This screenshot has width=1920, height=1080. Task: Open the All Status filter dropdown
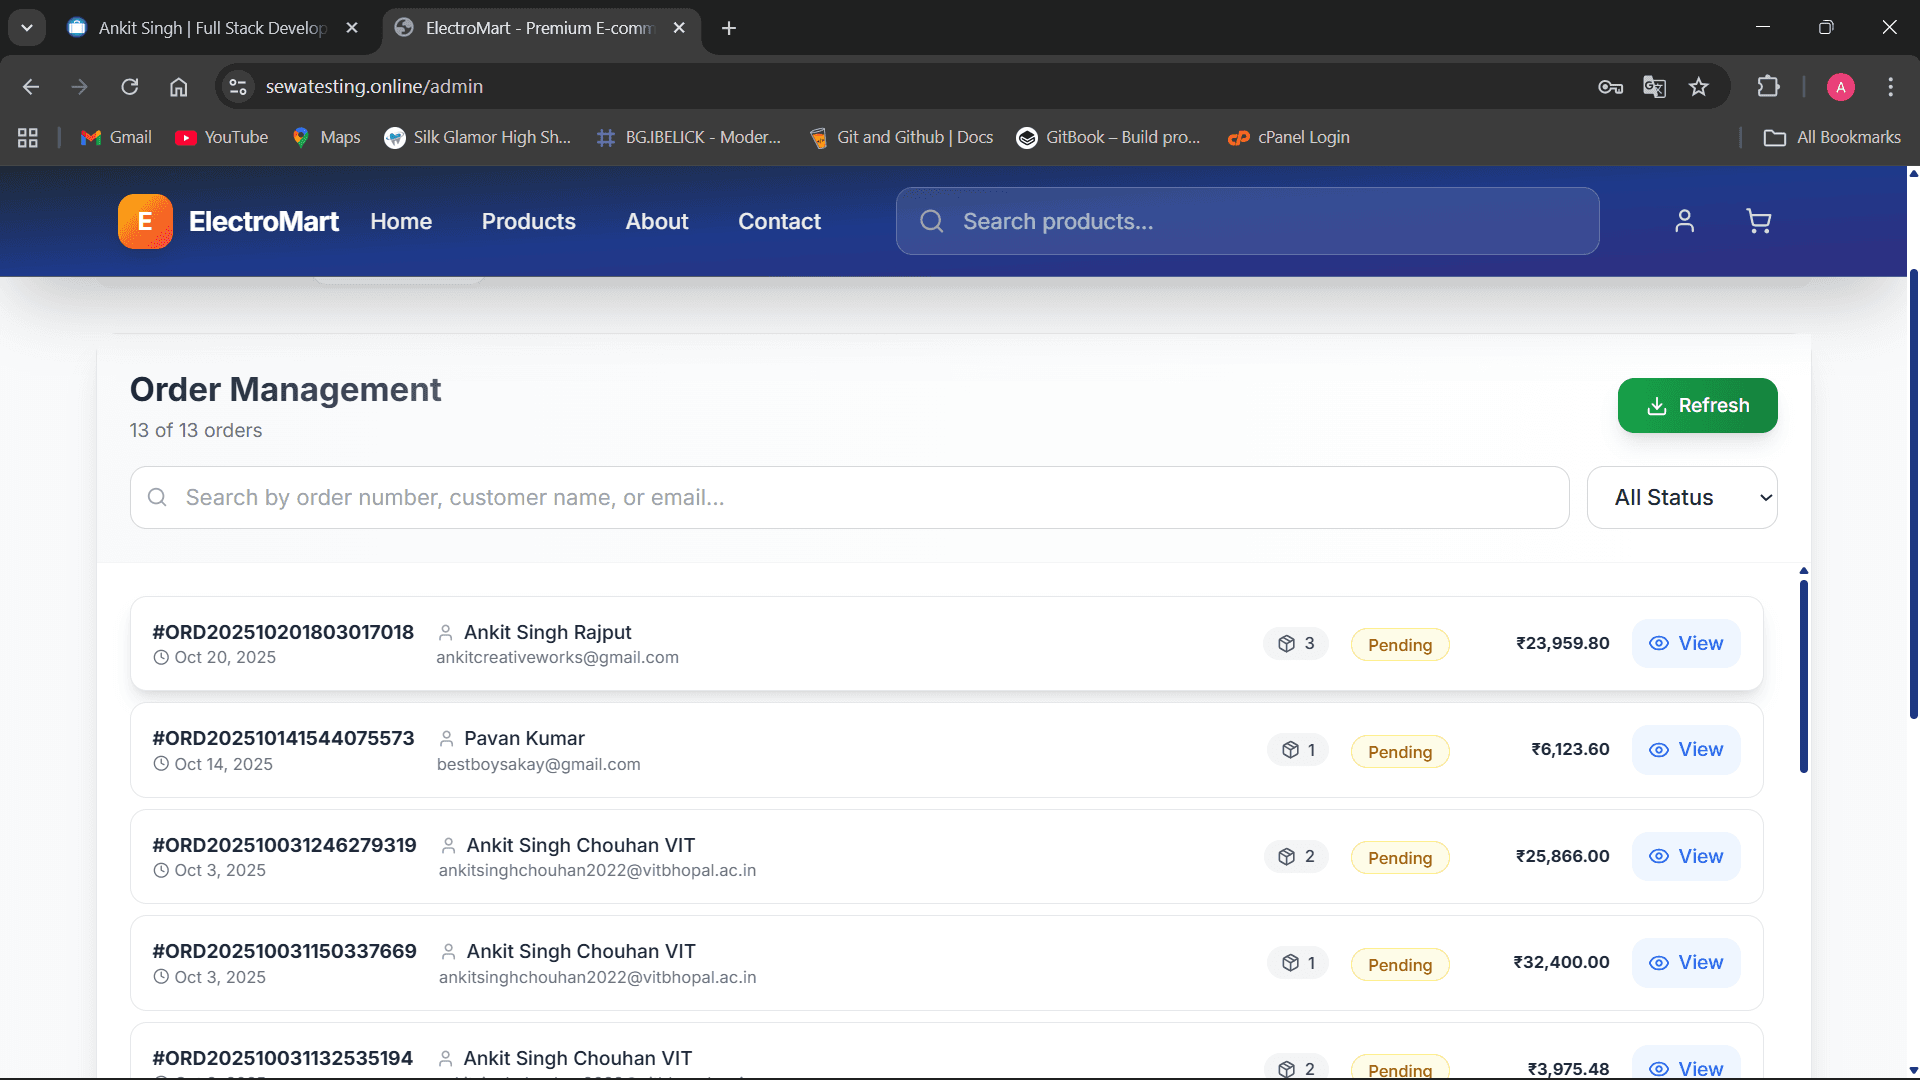(1682, 497)
